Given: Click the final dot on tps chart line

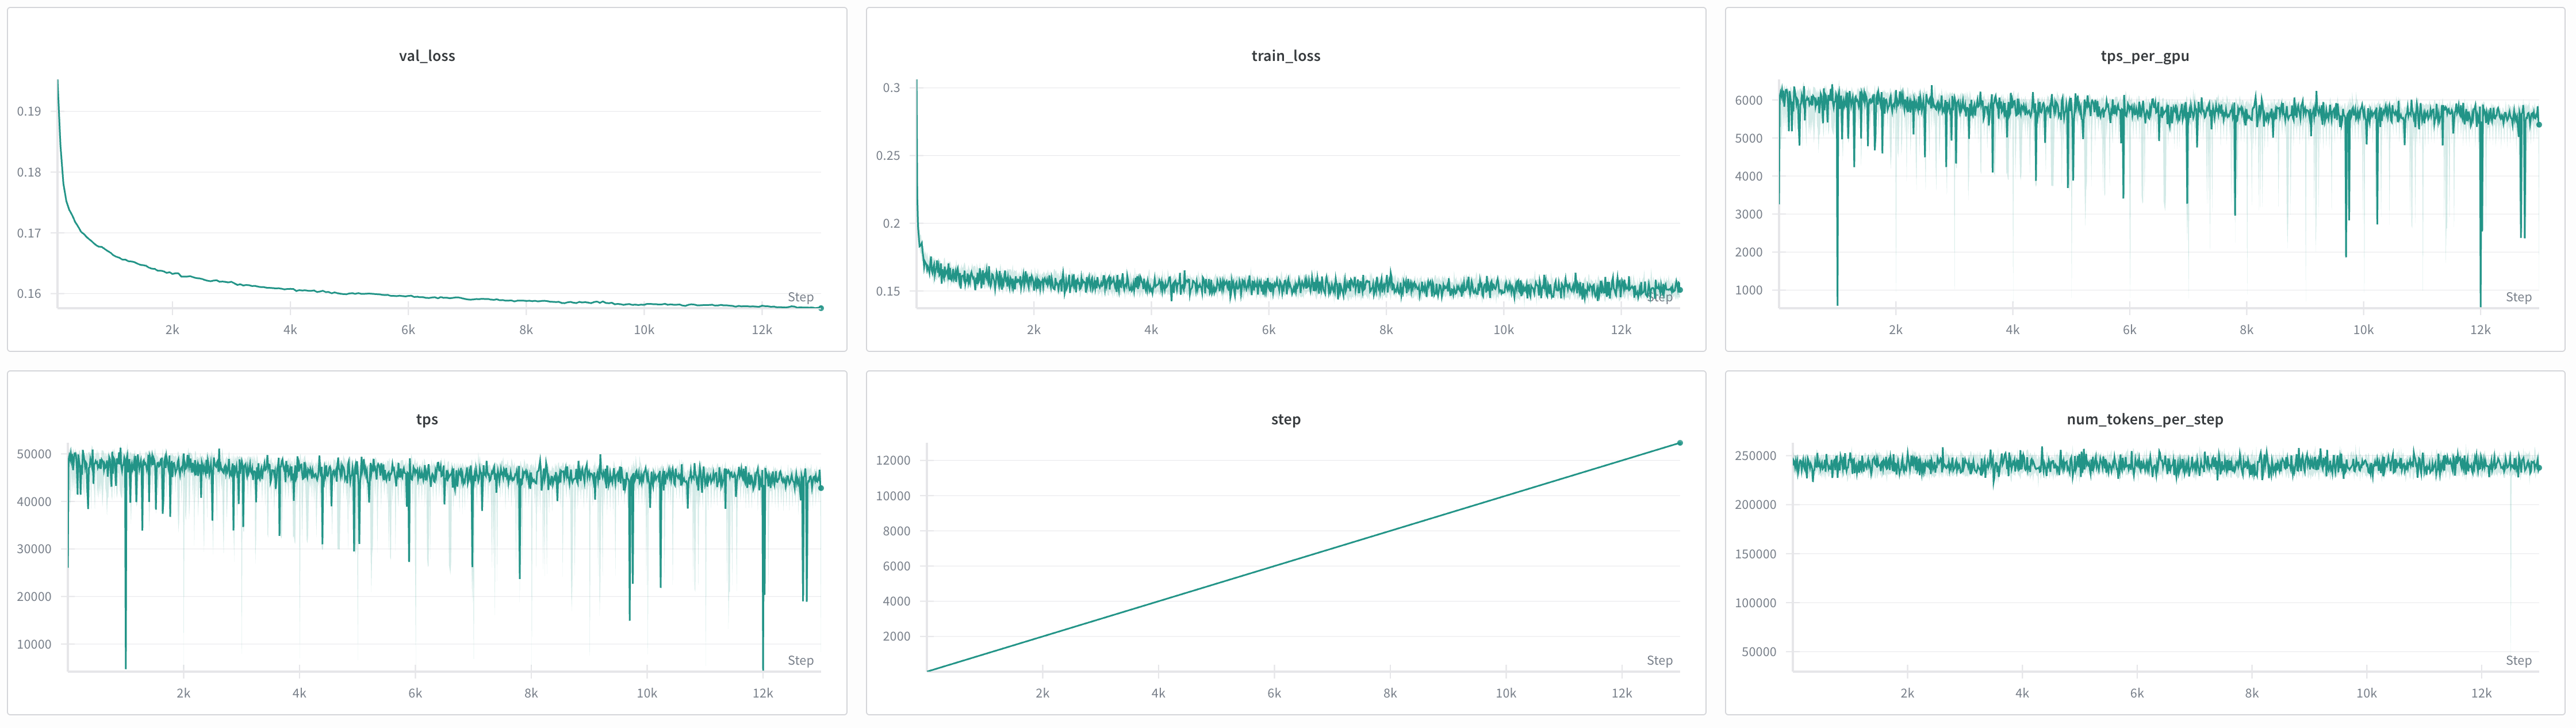Looking at the screenshot, I should 821,488.
